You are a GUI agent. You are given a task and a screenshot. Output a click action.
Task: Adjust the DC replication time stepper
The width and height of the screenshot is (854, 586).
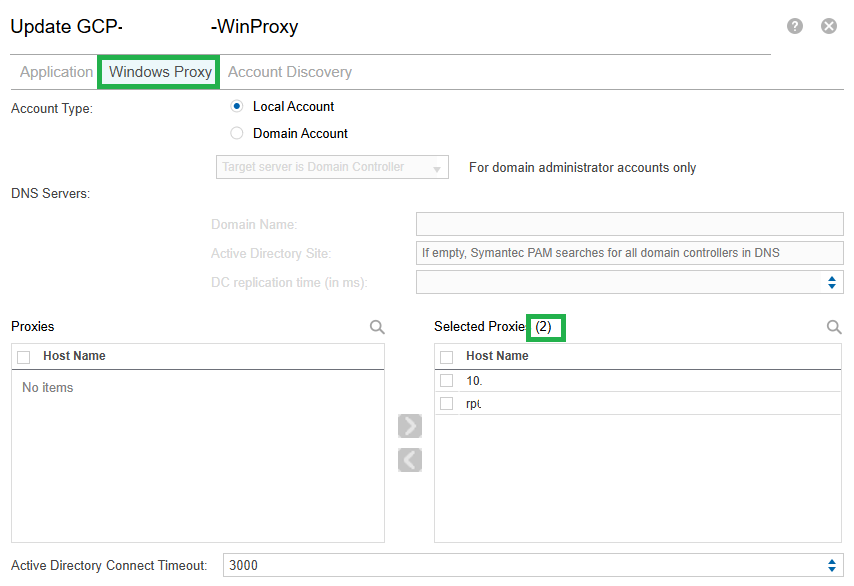[x=831, y=283]
